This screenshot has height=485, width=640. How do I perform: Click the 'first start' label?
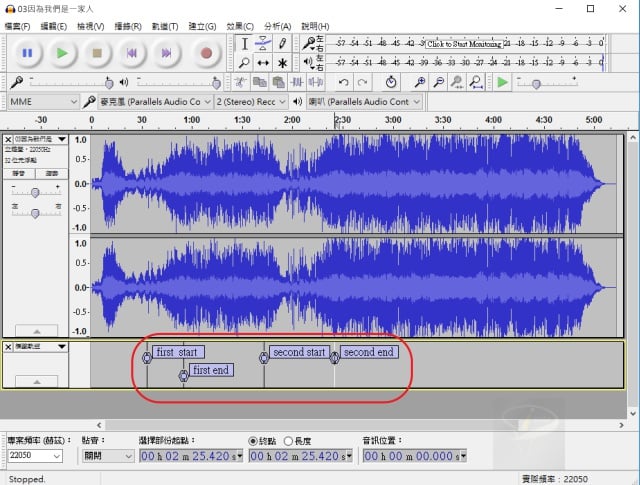tap(177, 352)
